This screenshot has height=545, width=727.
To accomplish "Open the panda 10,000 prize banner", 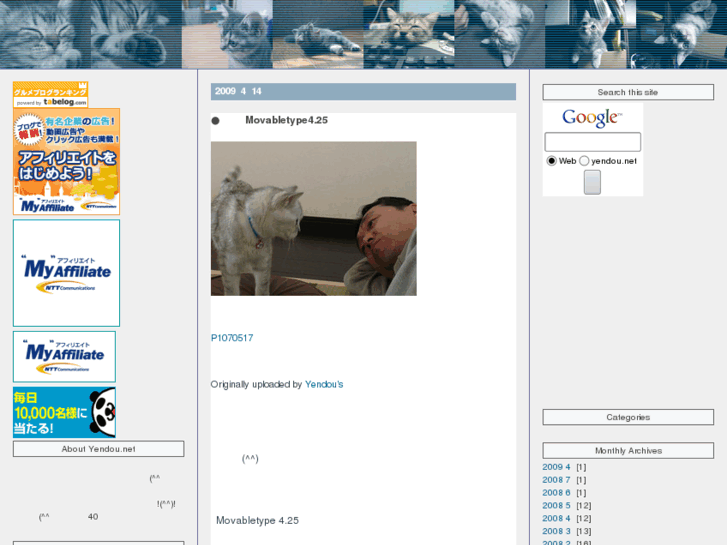I will coord(64,412).
